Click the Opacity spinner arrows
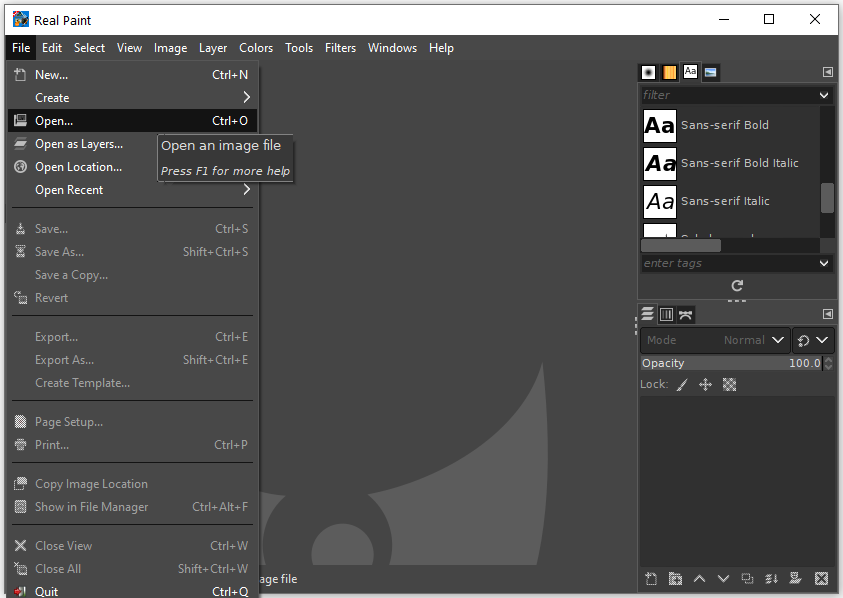The width and height of the screenshot is (843, 598). [x=828, y=364]
